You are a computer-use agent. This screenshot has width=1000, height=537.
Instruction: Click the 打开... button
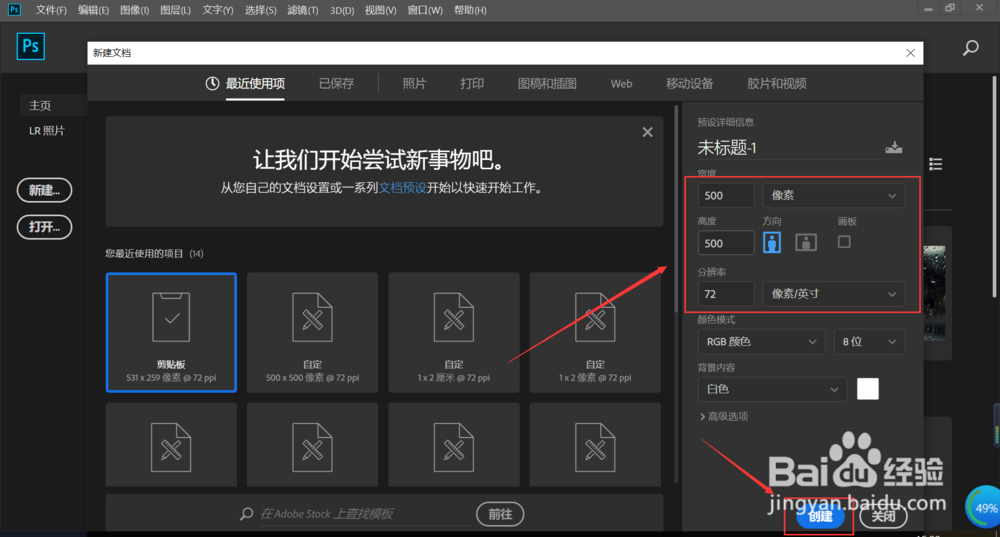click(x=44, y=227)
